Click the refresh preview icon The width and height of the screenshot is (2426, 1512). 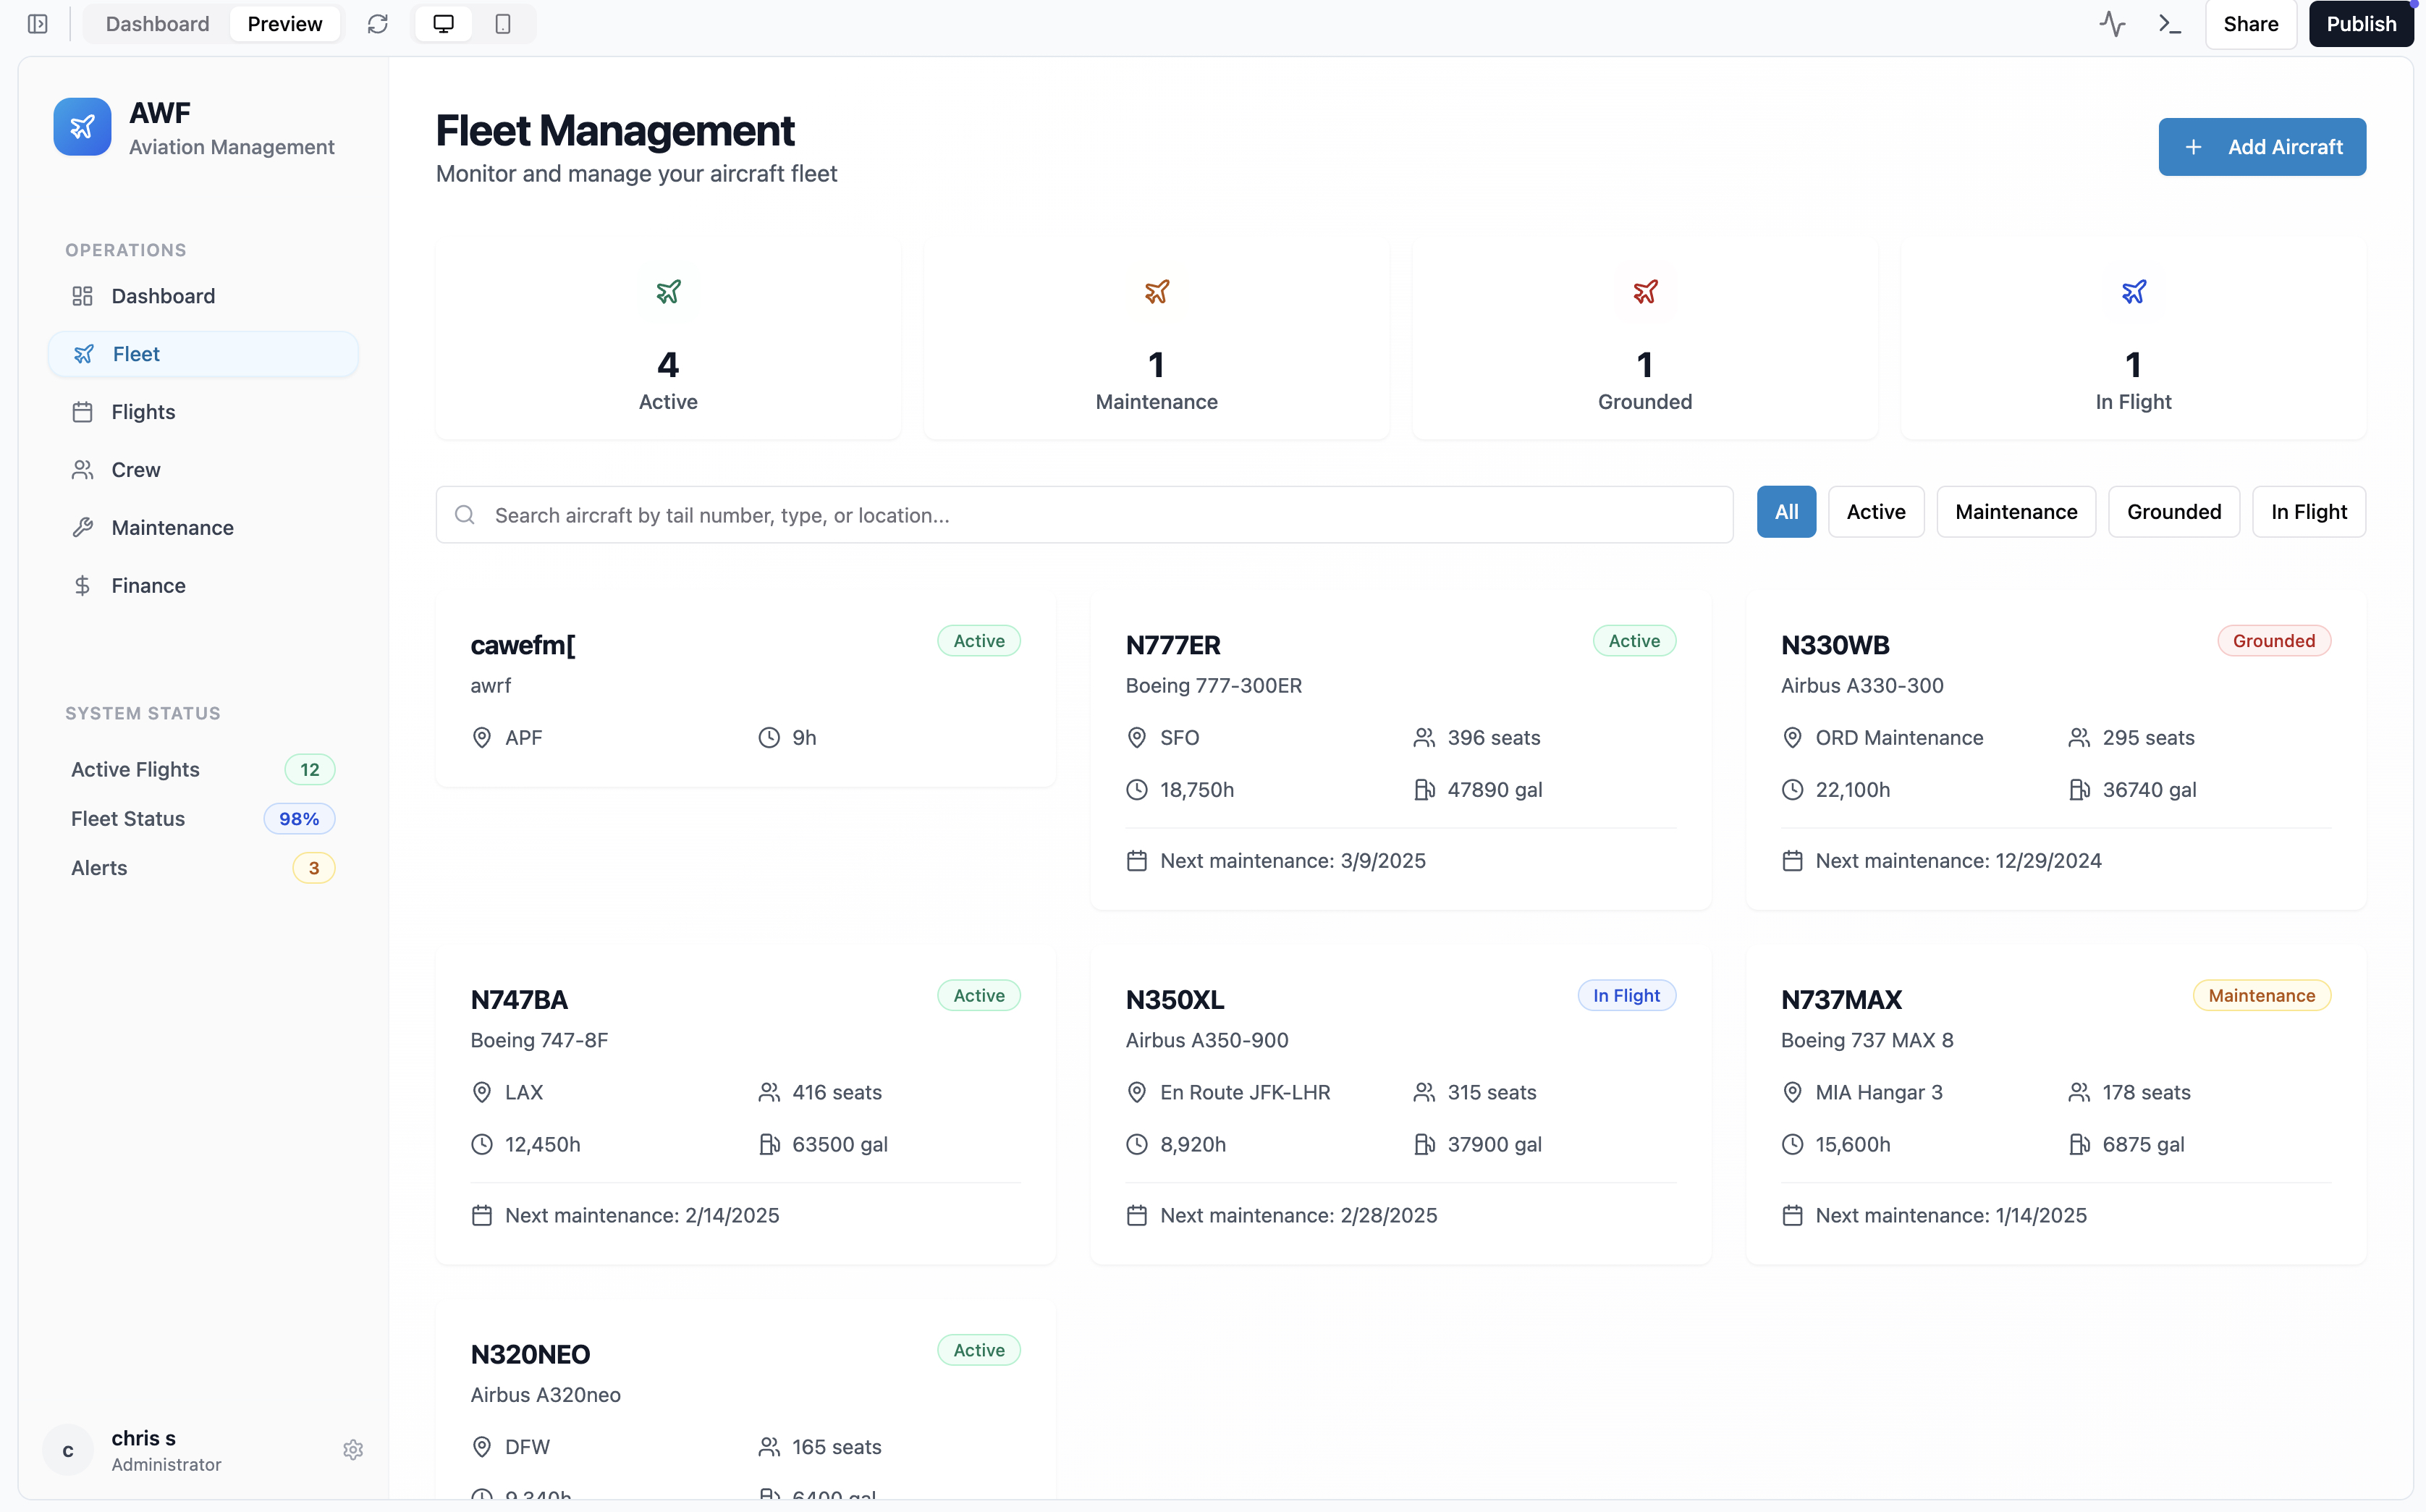(377, 24)
